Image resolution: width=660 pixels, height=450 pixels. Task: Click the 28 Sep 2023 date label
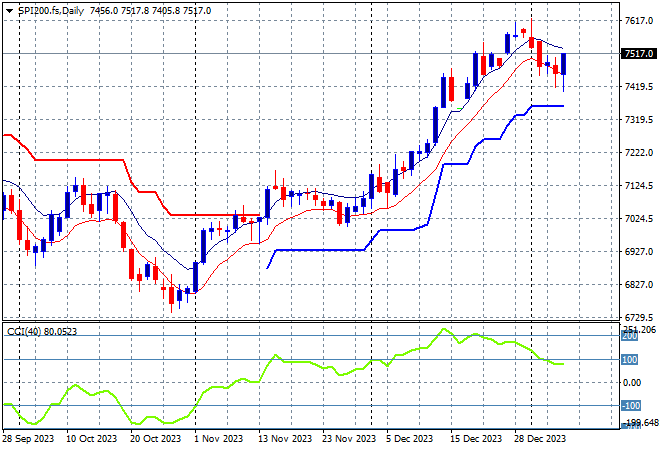tap(27, 438)
